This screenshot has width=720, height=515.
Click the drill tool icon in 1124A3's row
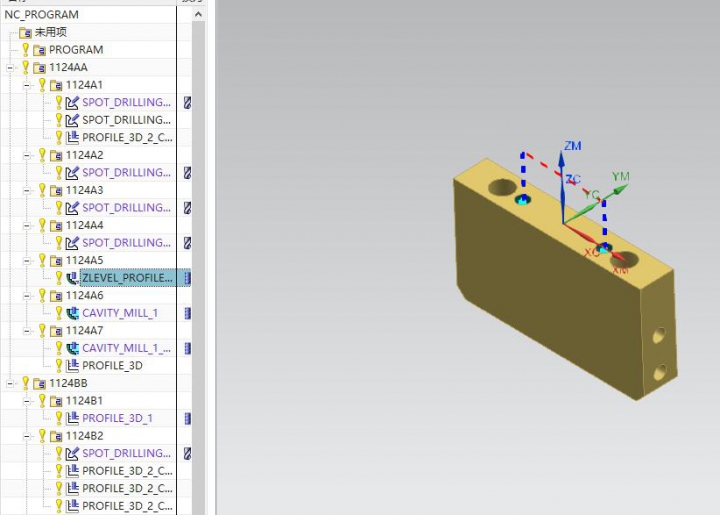pos(187,208)
